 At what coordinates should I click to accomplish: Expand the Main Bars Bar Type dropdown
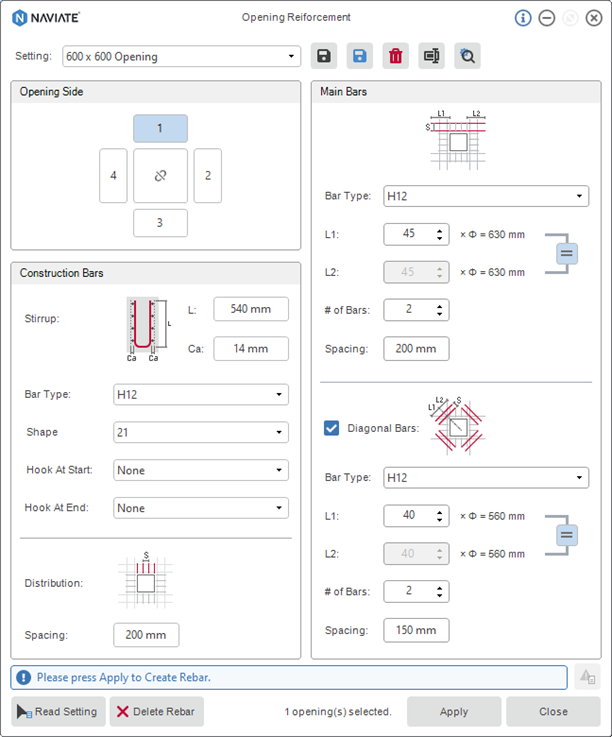coord(486,196)
